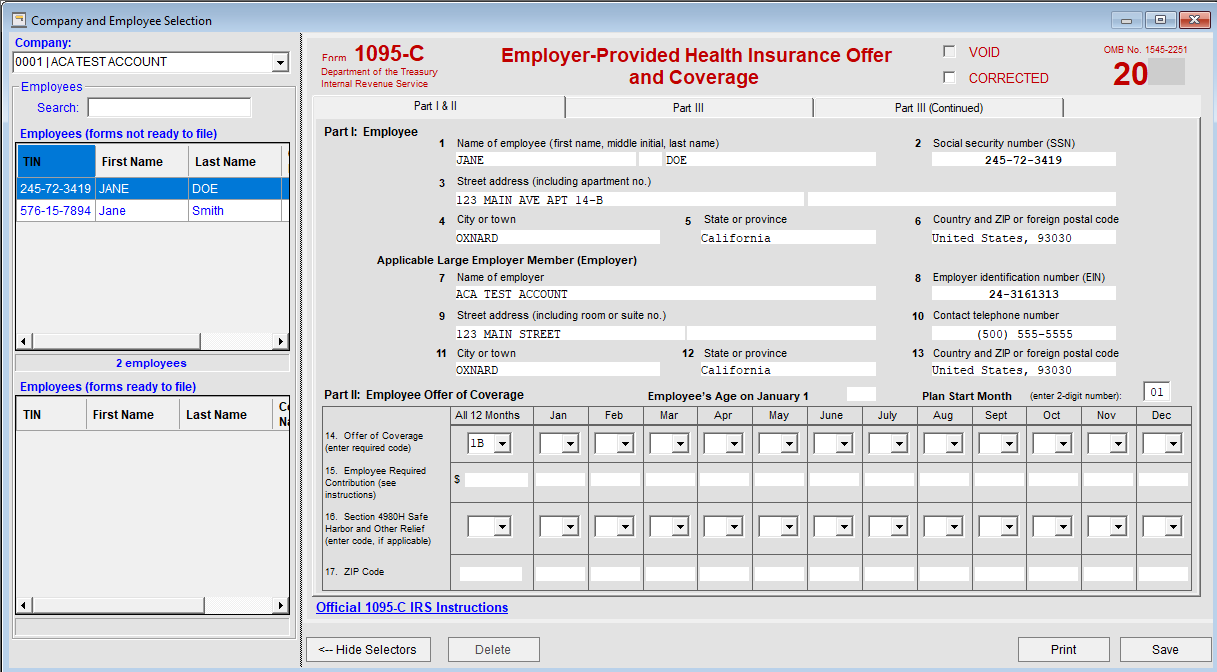The height and width of the screenshot is (672, 1217).
Task: Minimize the Company and Employee Selection window
Action: [1127, 20]
